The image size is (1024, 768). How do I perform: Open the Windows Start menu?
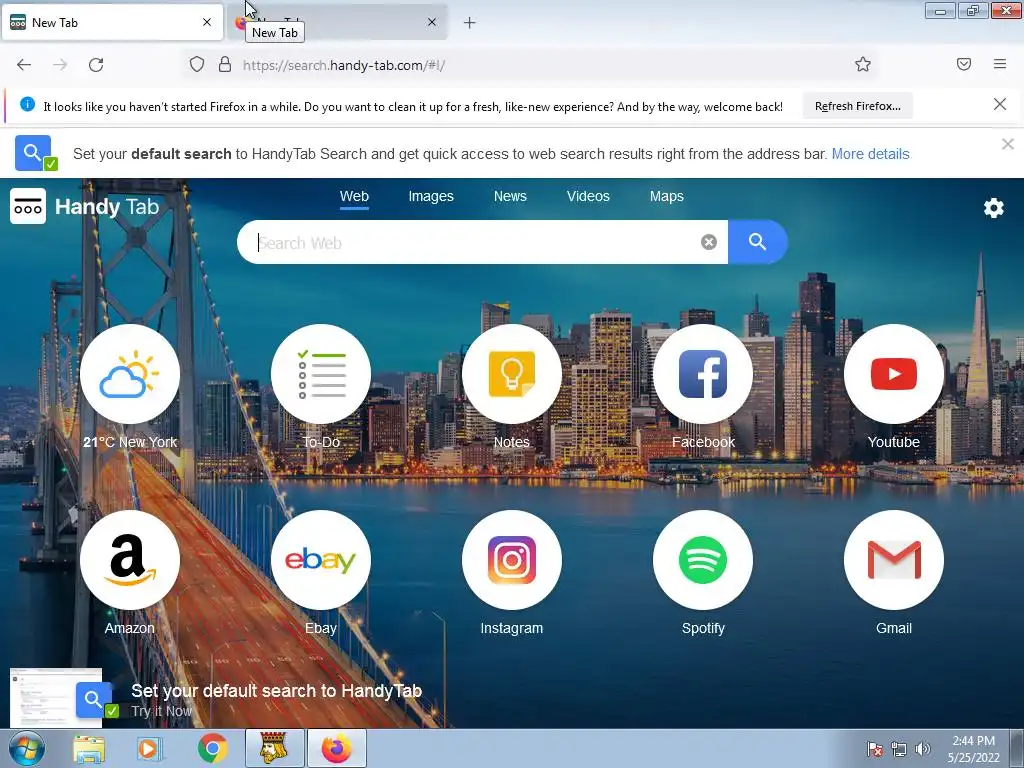coord(26,748)
